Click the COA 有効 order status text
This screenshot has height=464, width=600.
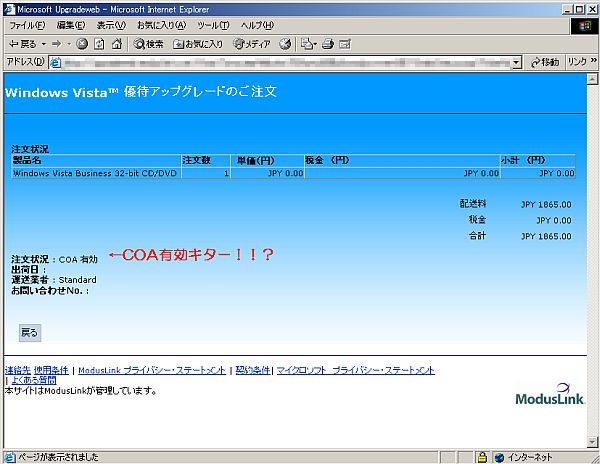(78, 259)
